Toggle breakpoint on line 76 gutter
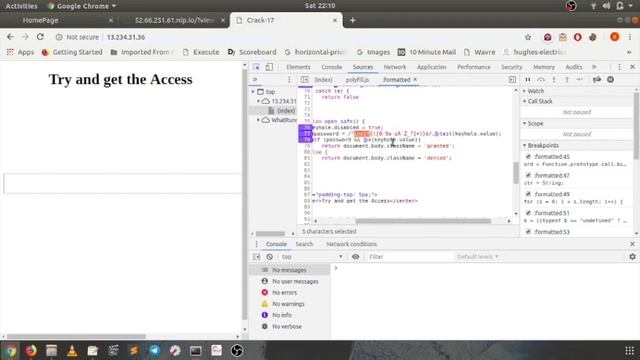The height and width of the screenshot is (360, 640). [305, 127]
